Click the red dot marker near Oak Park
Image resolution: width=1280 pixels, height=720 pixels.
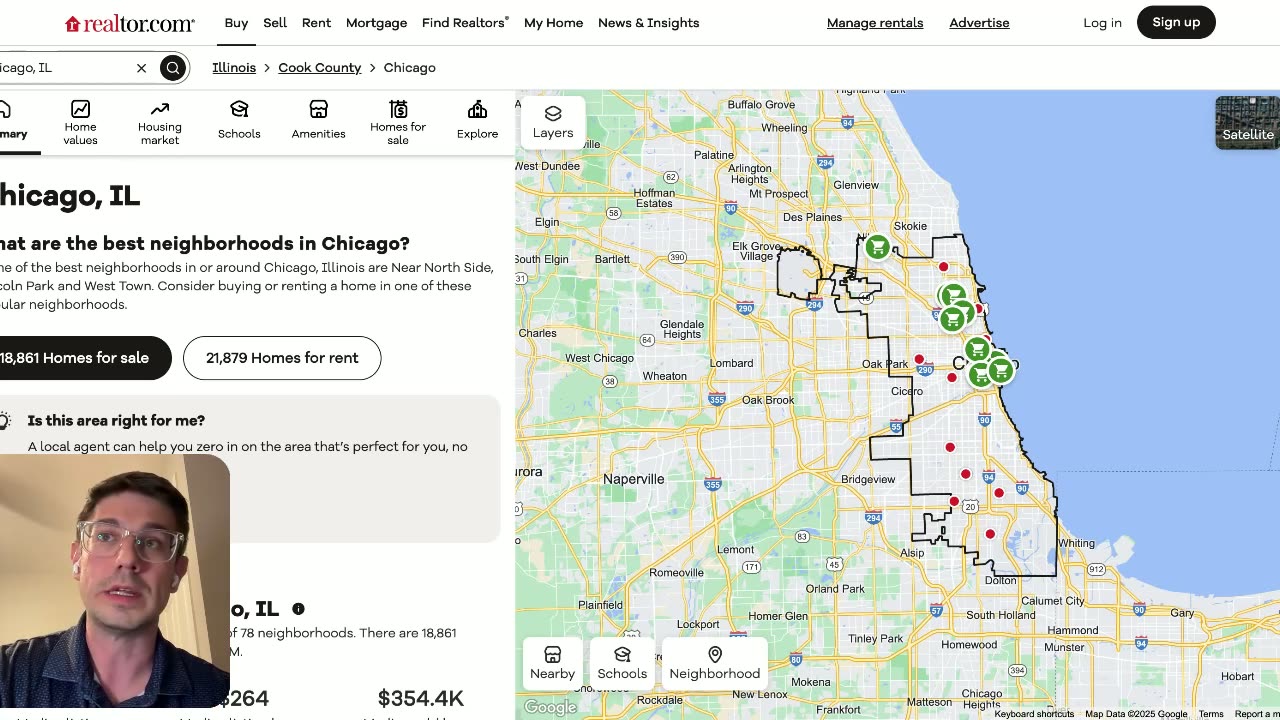[x=919, y=360]
